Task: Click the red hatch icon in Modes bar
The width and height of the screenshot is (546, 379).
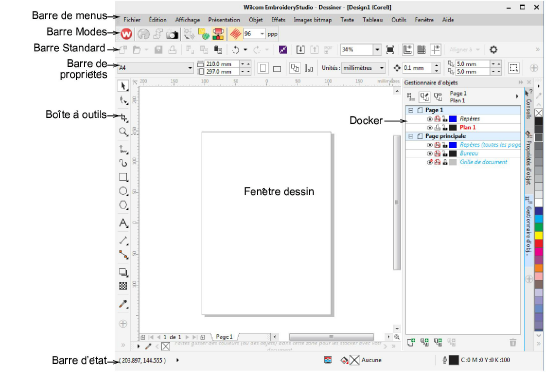Action: click(236, 34)
